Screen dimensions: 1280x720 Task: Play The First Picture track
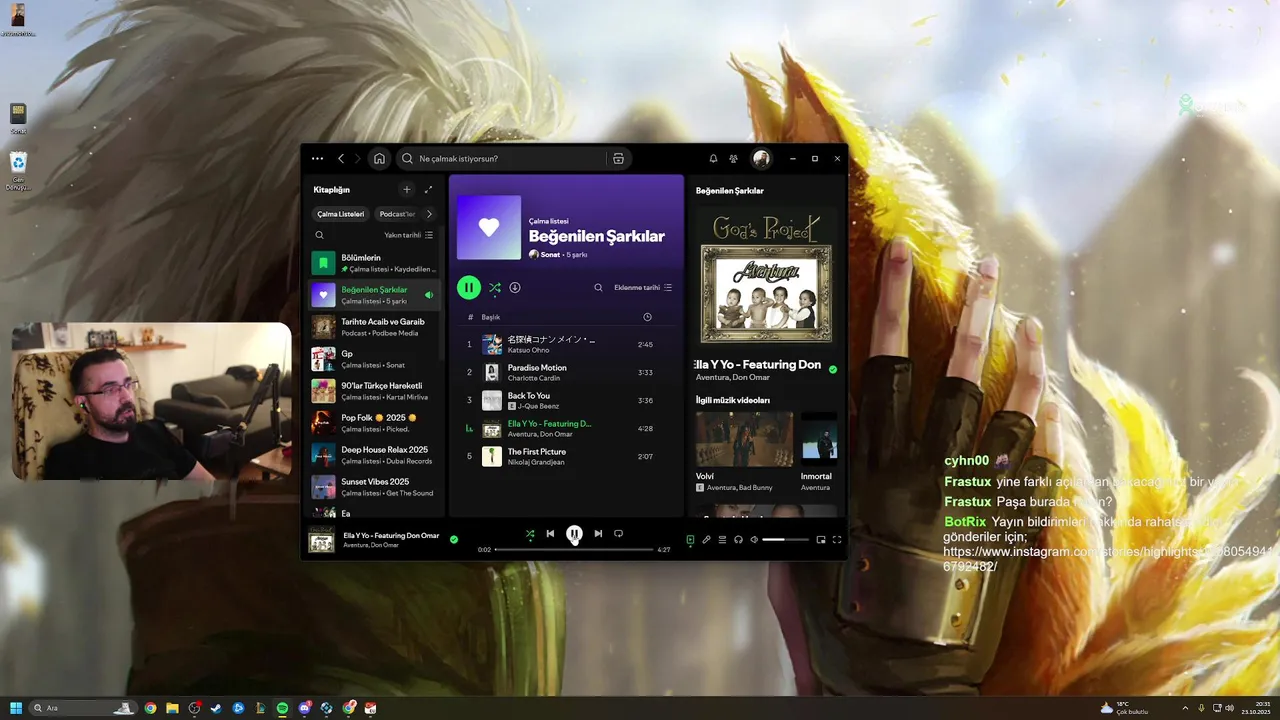tap(566, 456)
